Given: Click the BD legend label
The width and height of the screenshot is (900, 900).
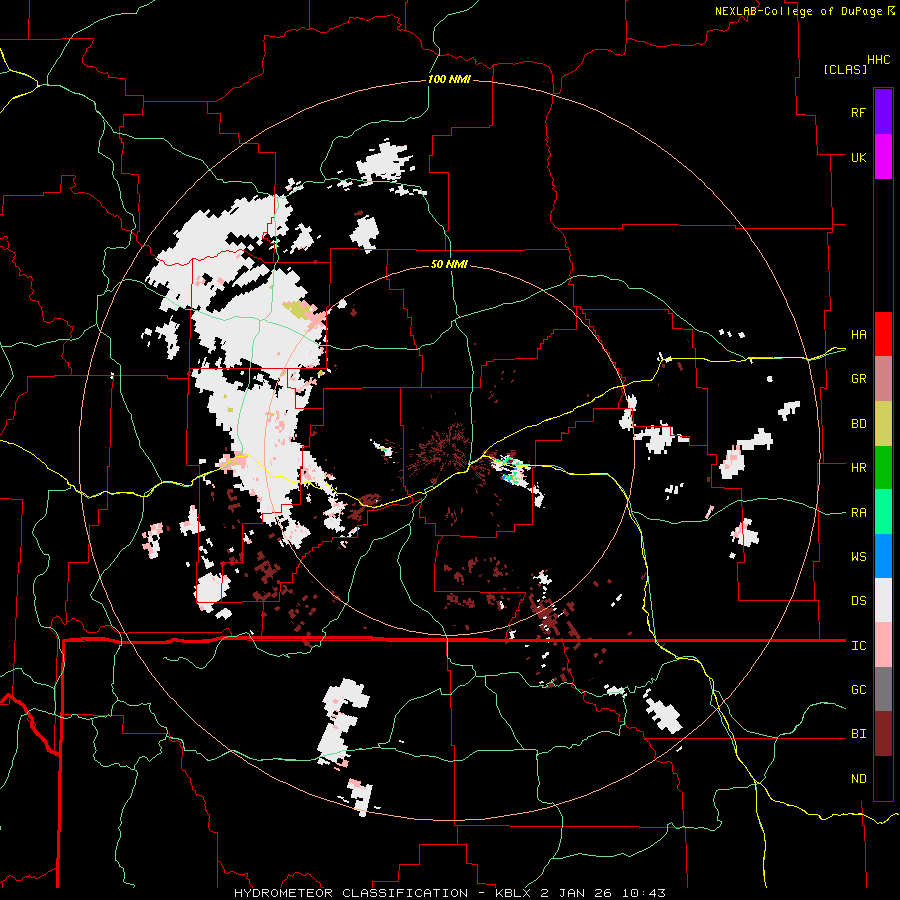Looking at the screenshot, I should pos(858,424).
